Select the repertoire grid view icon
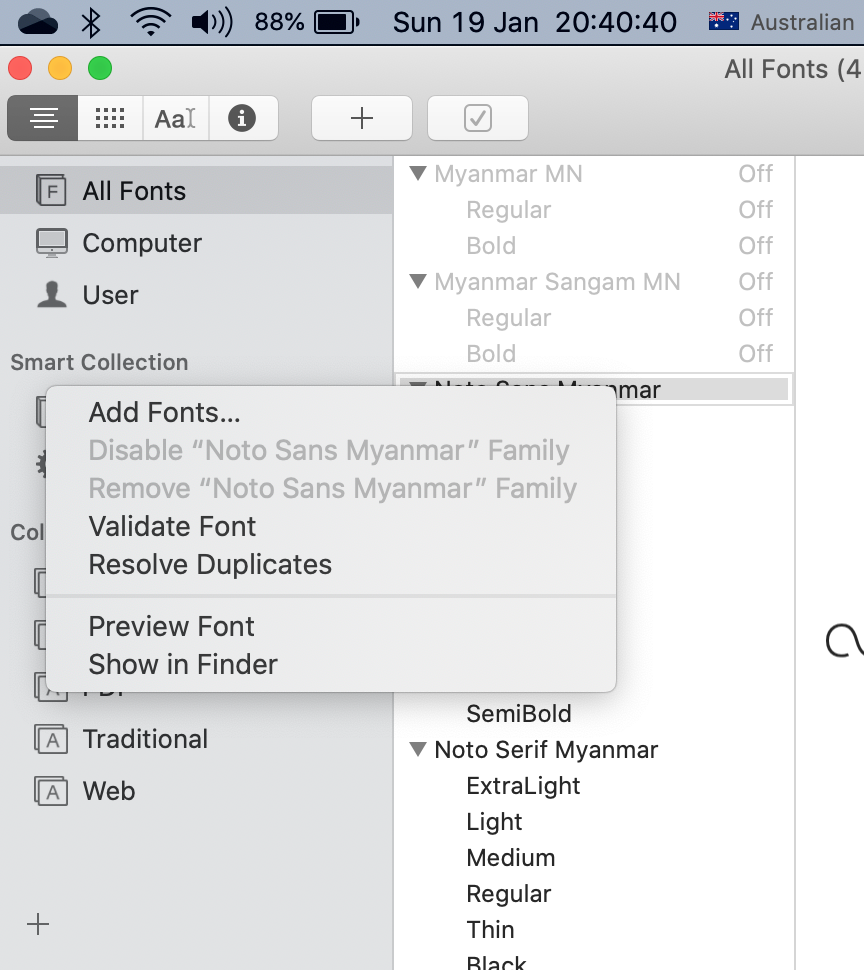The height and width of the screenshot is (970, 864). (110, 119)
